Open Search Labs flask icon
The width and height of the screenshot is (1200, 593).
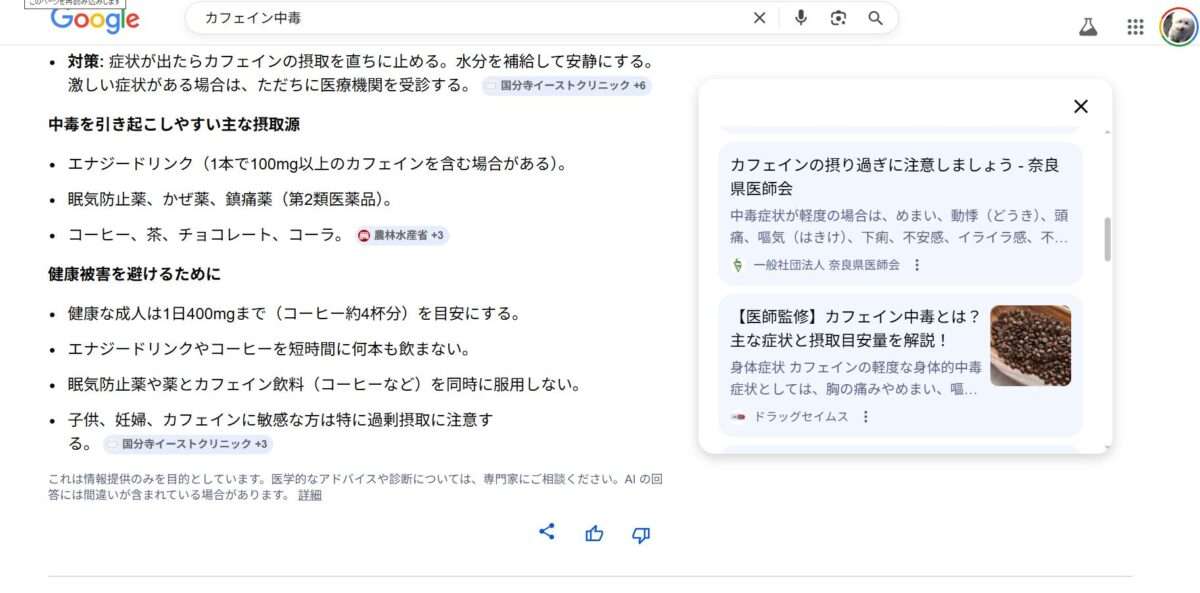click(1088, 27)
